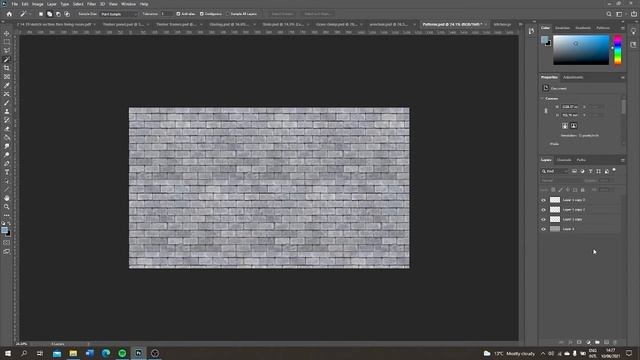The width and height of the screenshot is (640, 360).
Task: Choose New Selection mode icon
Action: pos(41,14)
